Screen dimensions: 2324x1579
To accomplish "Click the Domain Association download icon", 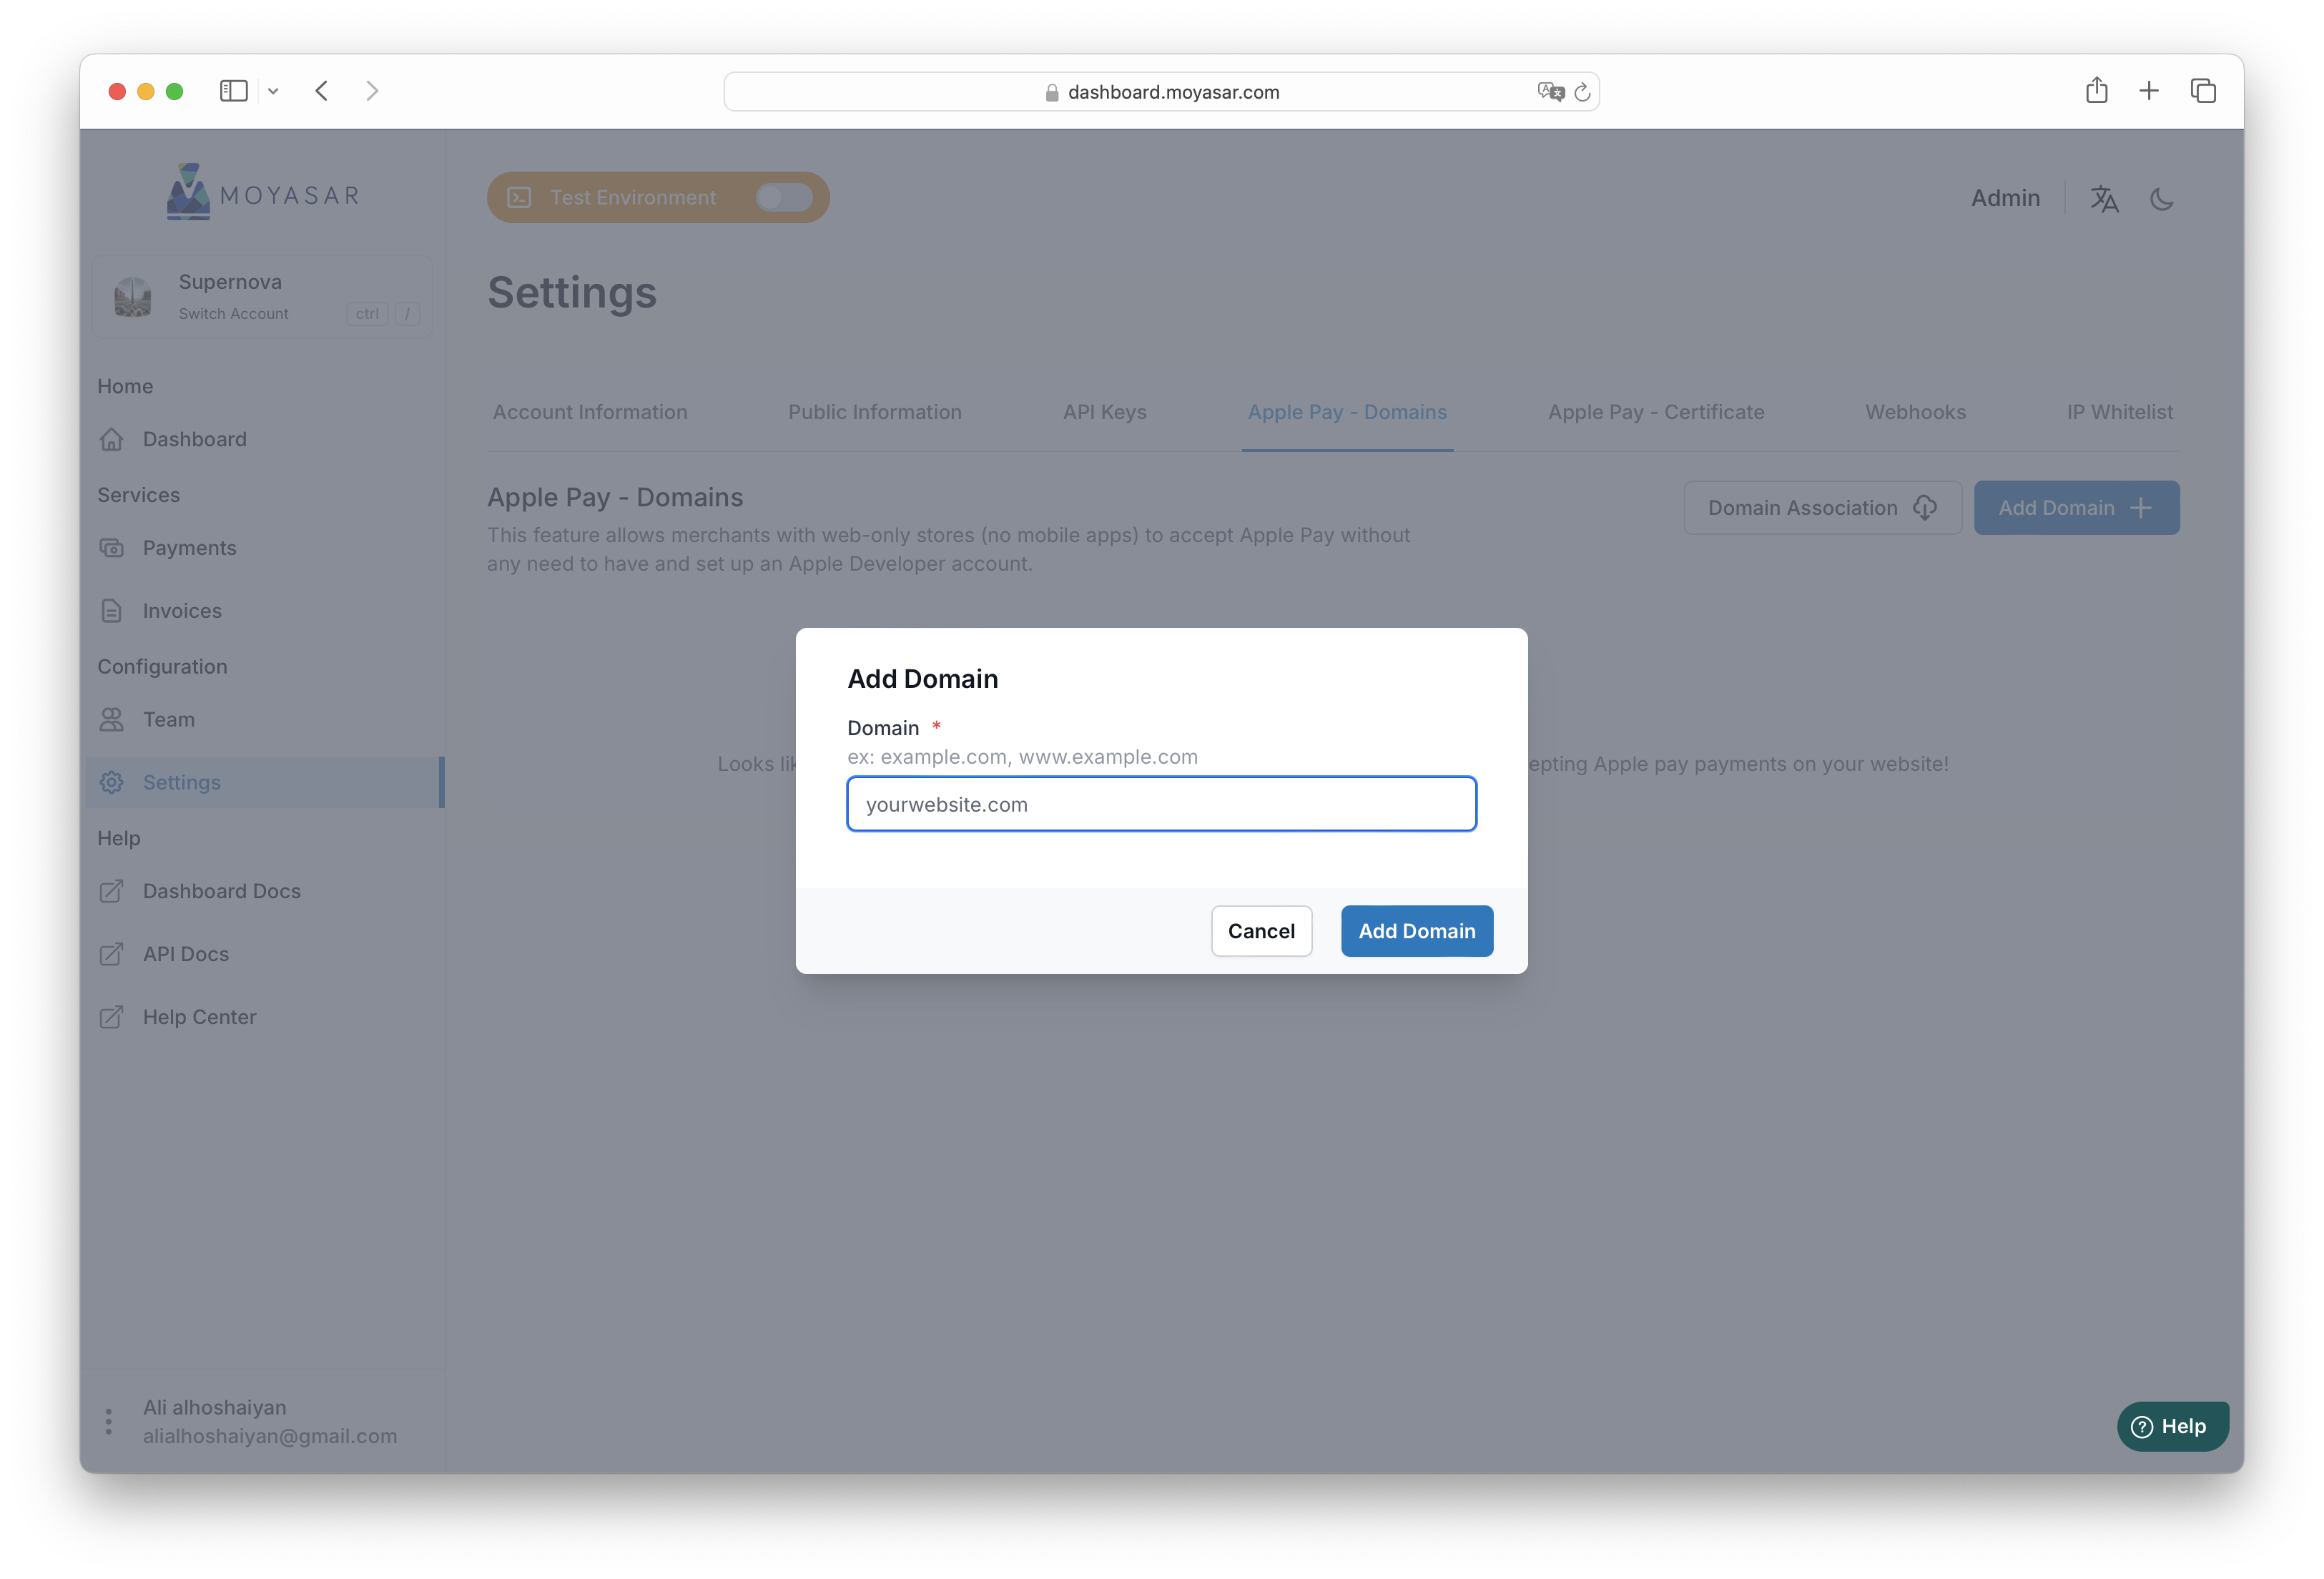I will point(1925,507).
